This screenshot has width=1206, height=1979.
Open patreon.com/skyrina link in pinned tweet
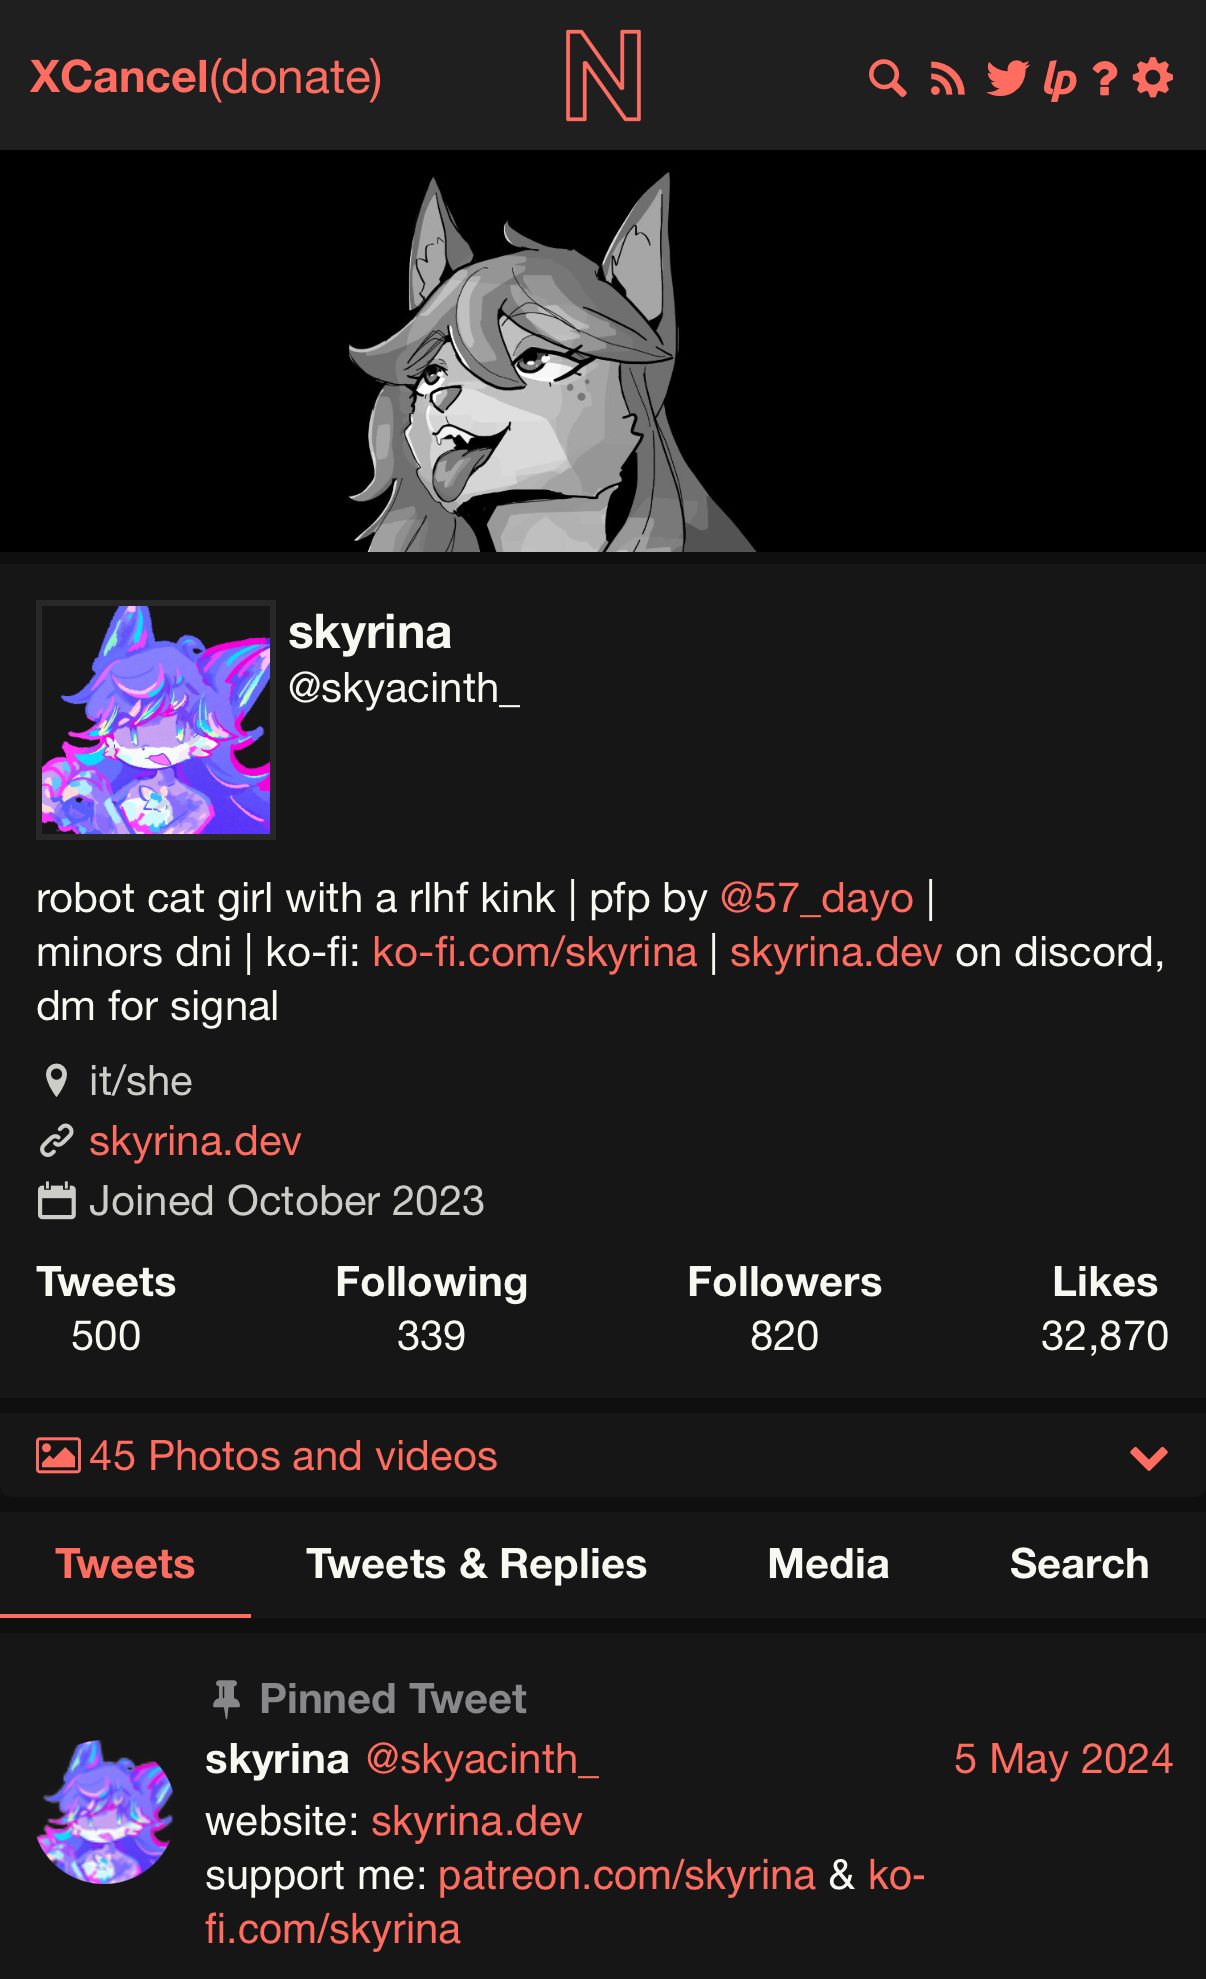(627, 1875)
